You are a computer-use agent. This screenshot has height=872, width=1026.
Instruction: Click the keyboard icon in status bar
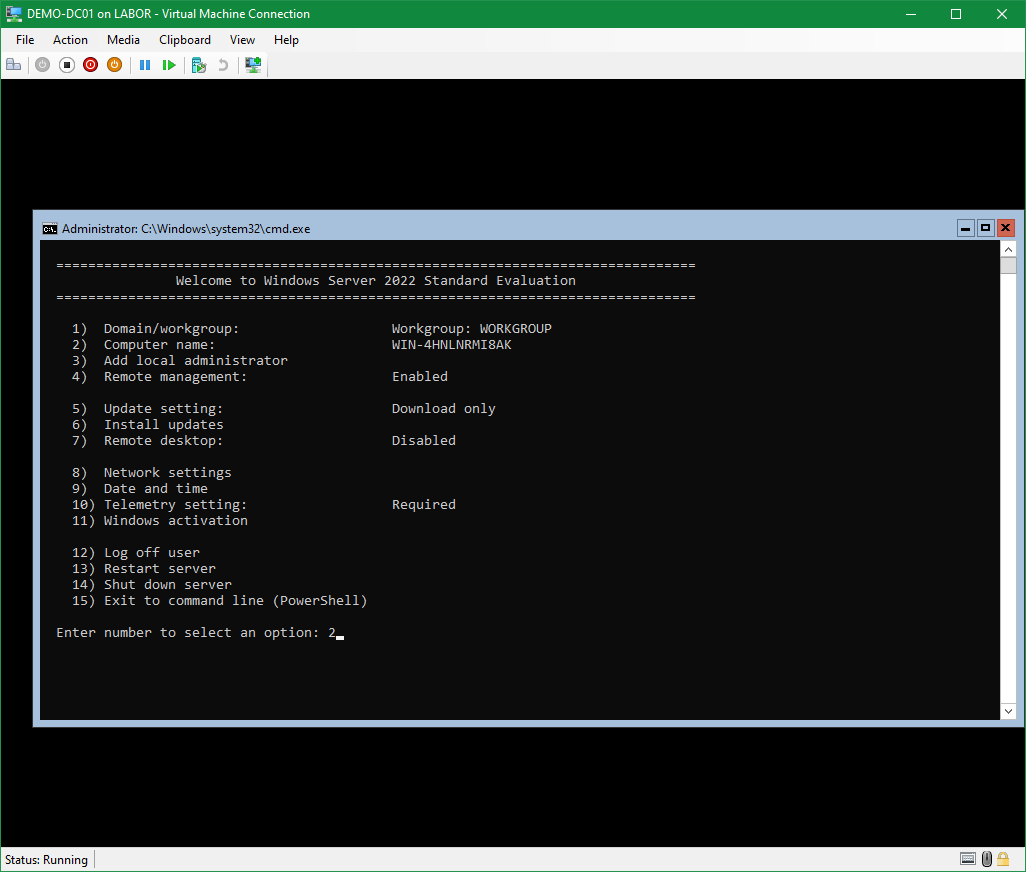tap(968, 859)
